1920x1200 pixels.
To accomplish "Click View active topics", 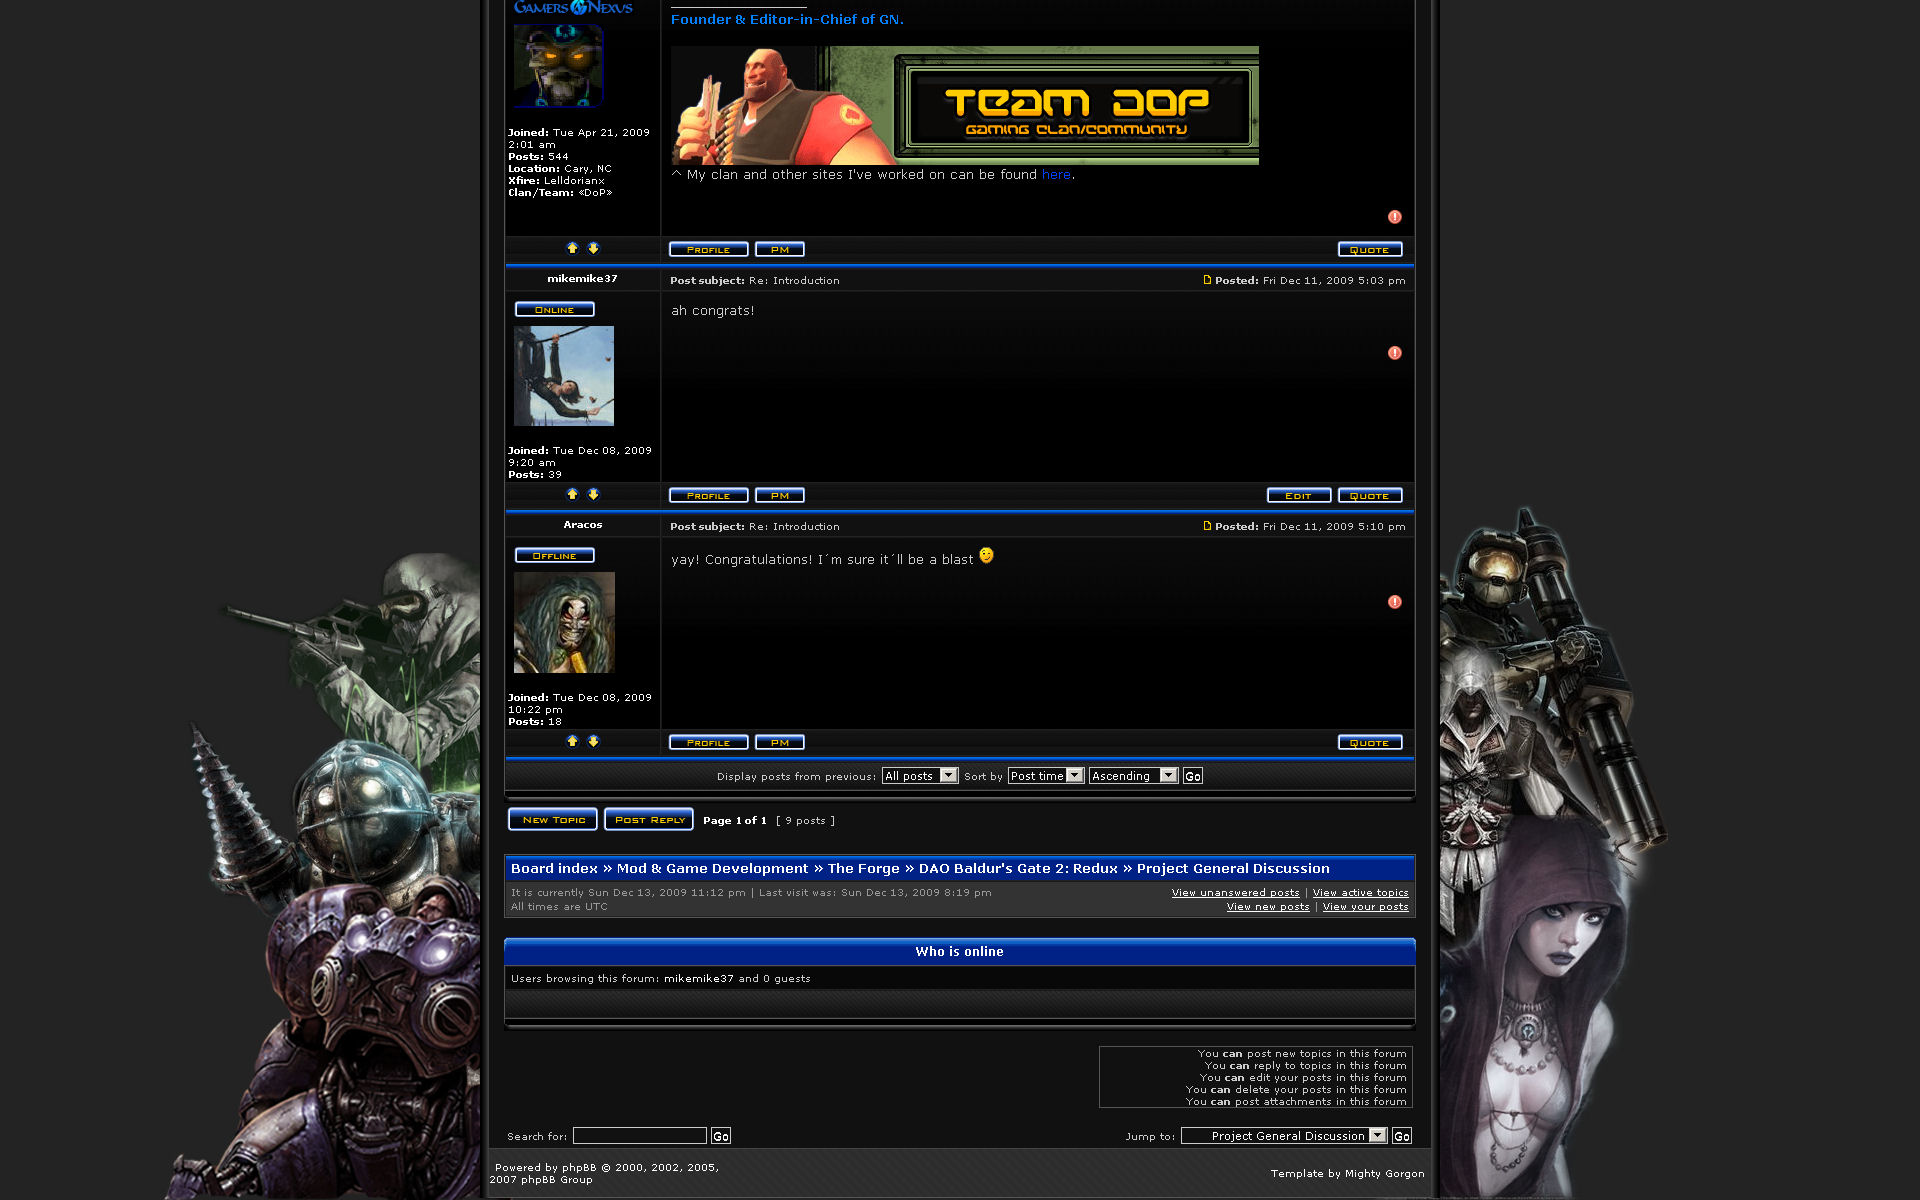I will (1360, 893).
